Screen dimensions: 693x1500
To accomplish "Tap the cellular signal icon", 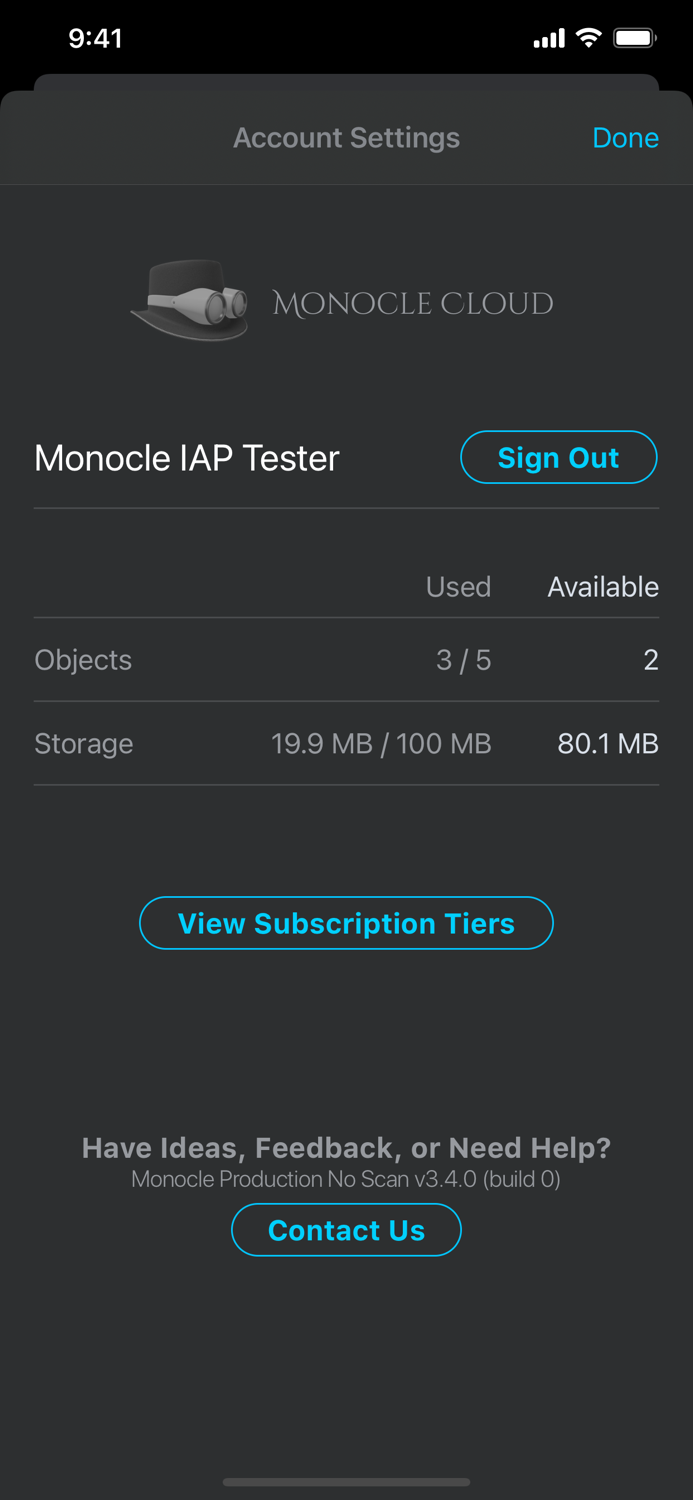I will [x=545, y=37].
